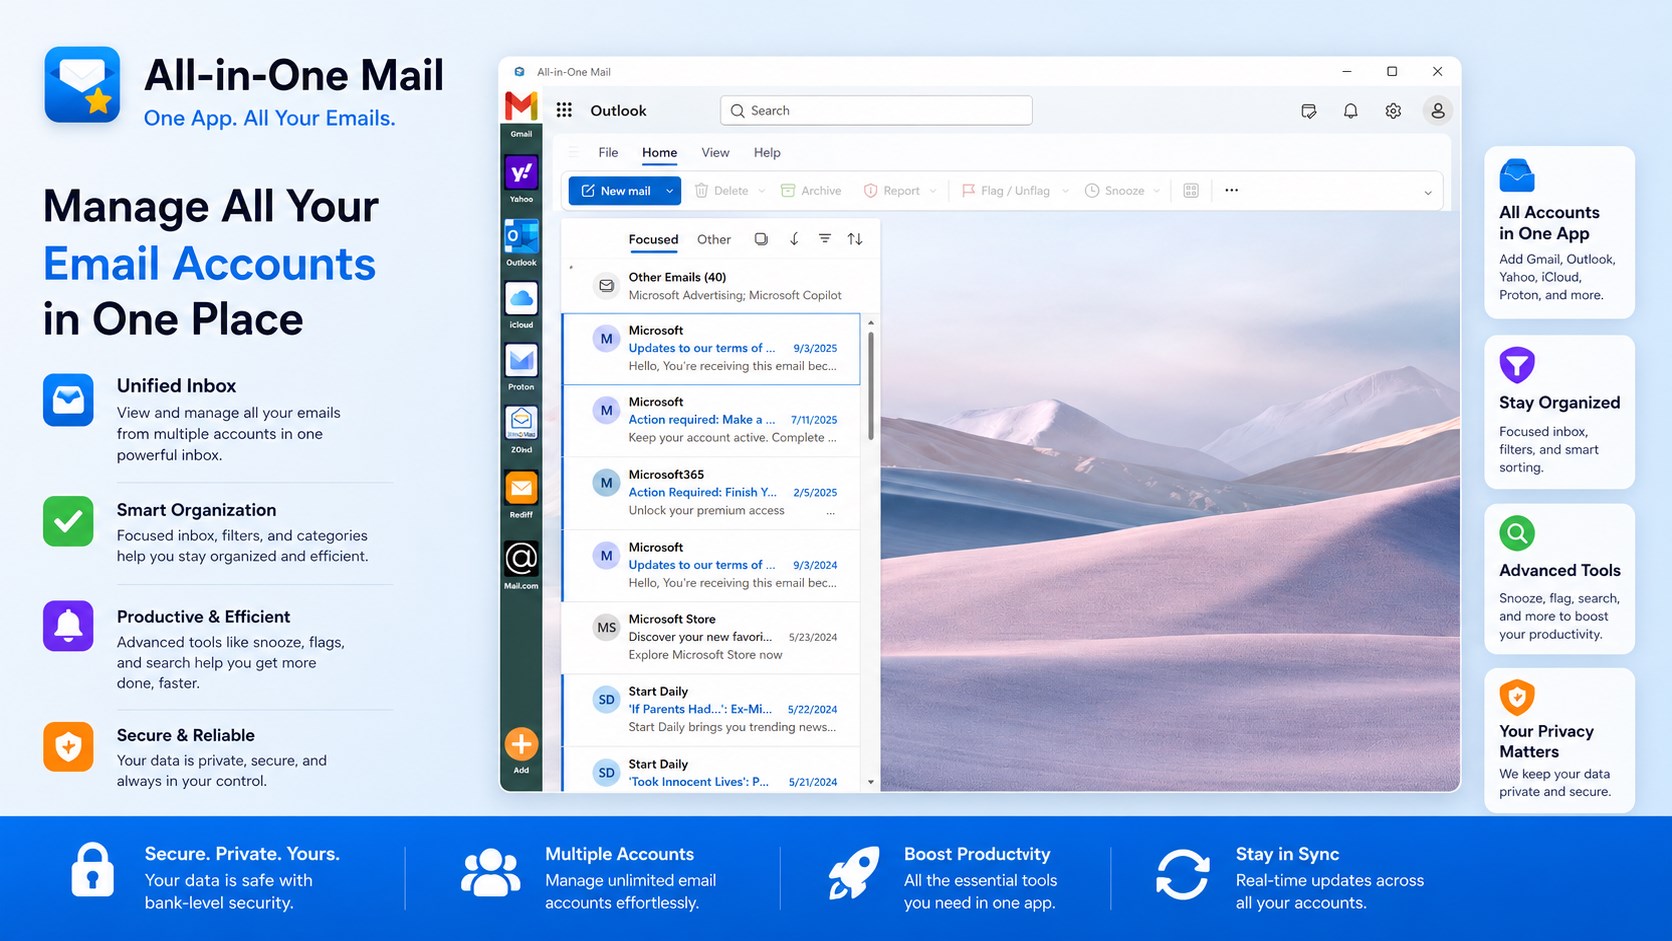Click the scrollbar down arrow in message list
Image resolution: width=1672 pixels, height=941 pixels.
(x=871, y=782)
